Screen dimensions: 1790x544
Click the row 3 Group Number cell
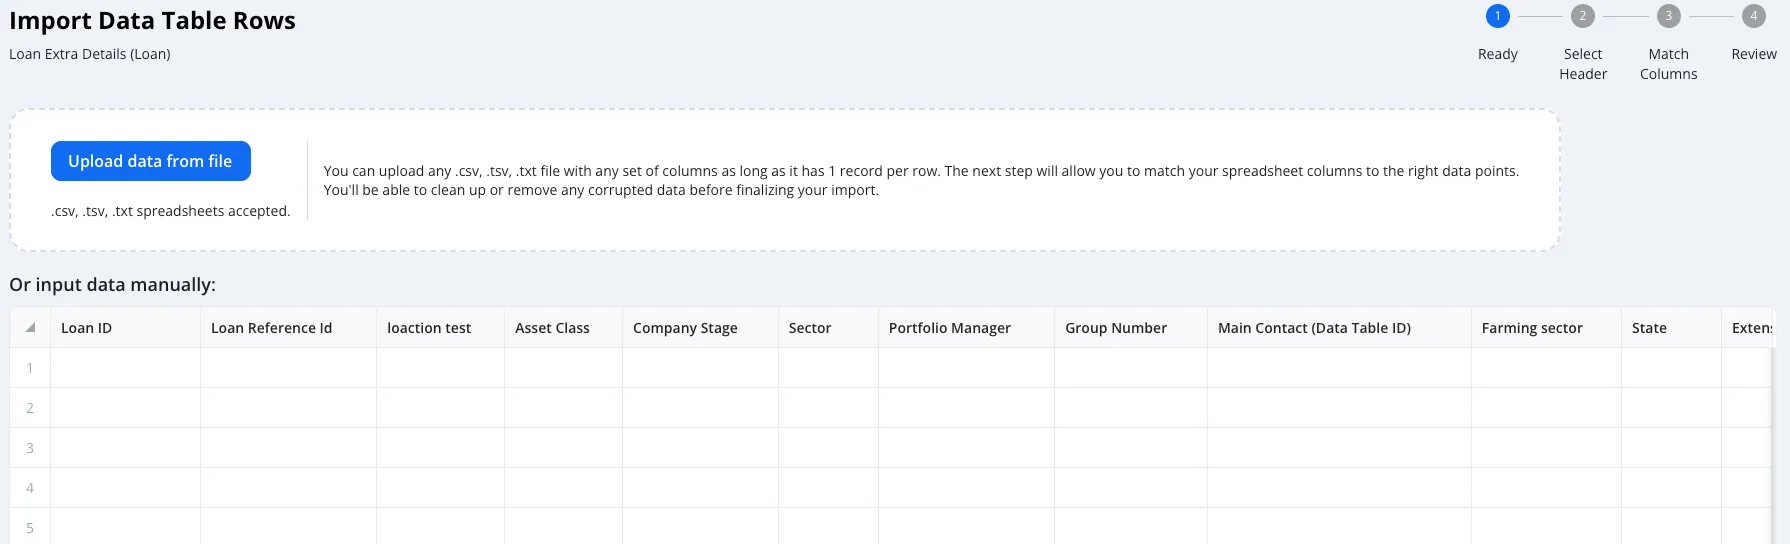click(x=1131, y=448)
